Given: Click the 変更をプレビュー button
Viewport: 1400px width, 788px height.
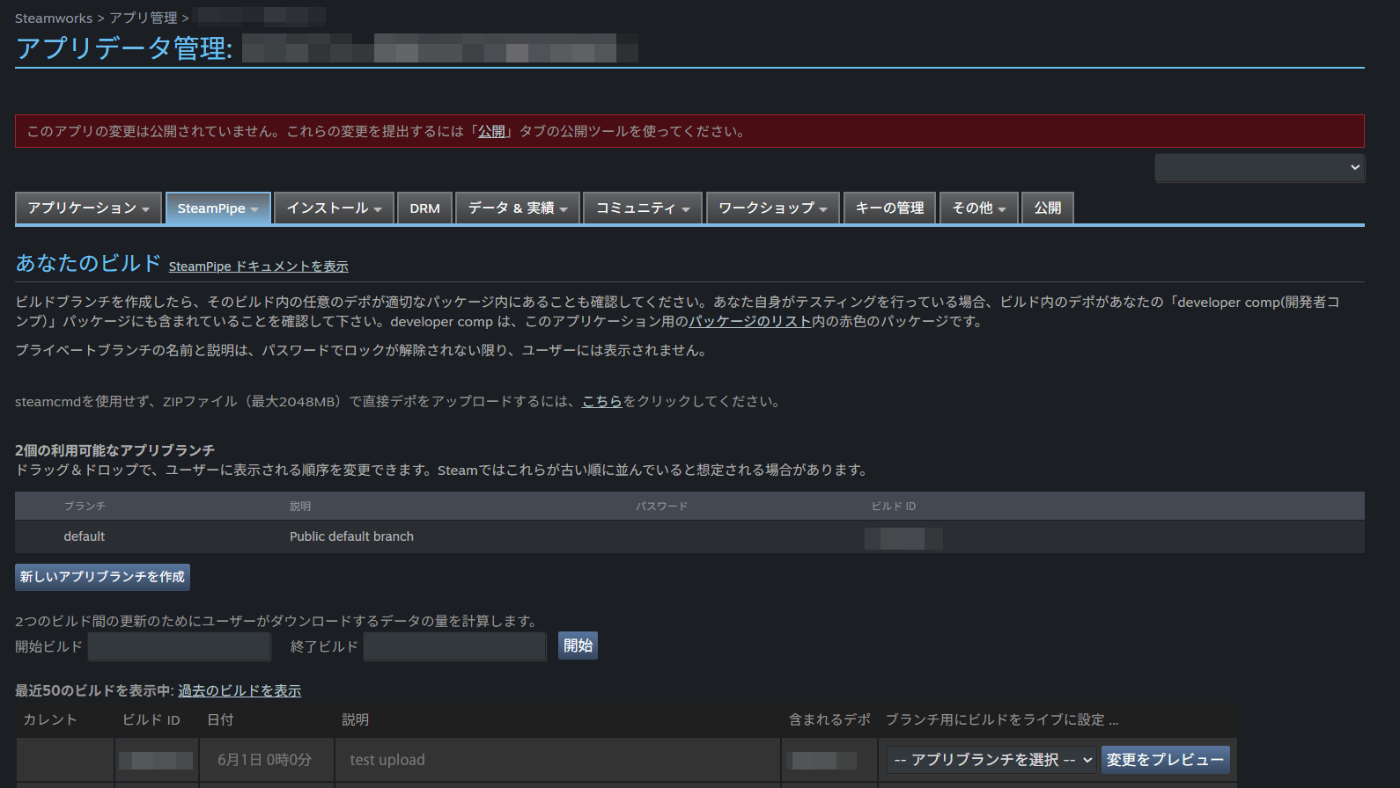Looking at the screenshot, I should pos(1166,760).
